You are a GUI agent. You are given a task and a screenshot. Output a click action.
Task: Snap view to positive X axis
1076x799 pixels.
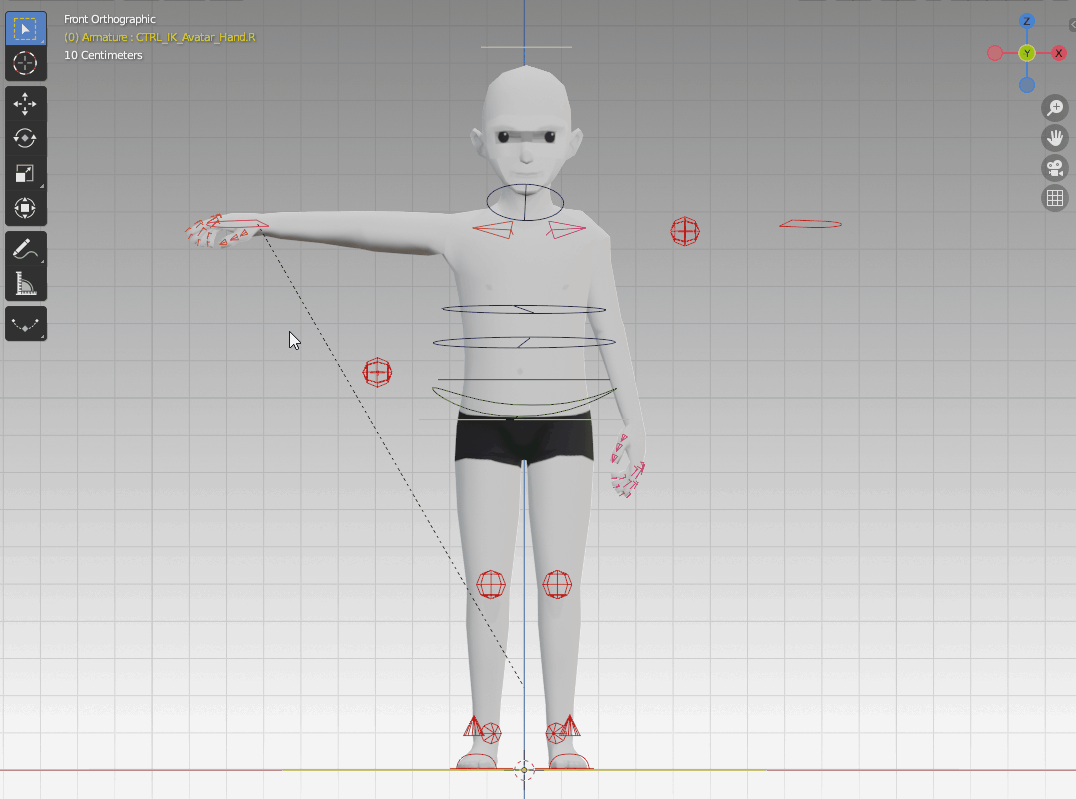pos(1059,53)
